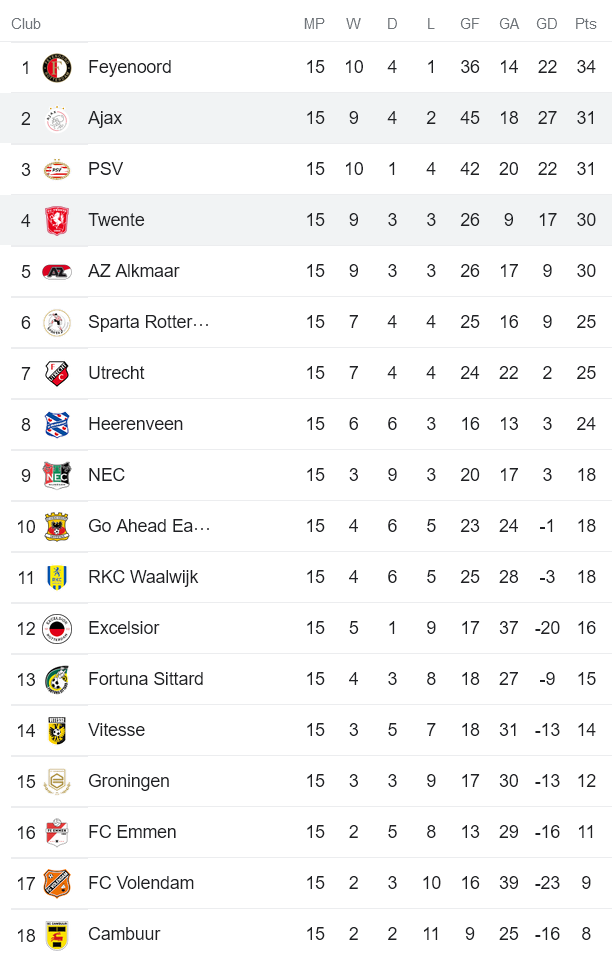Click the red Twente club badge
Viewport: 612px width, 966px height.
pyautogui.click(x=57, y=221)
